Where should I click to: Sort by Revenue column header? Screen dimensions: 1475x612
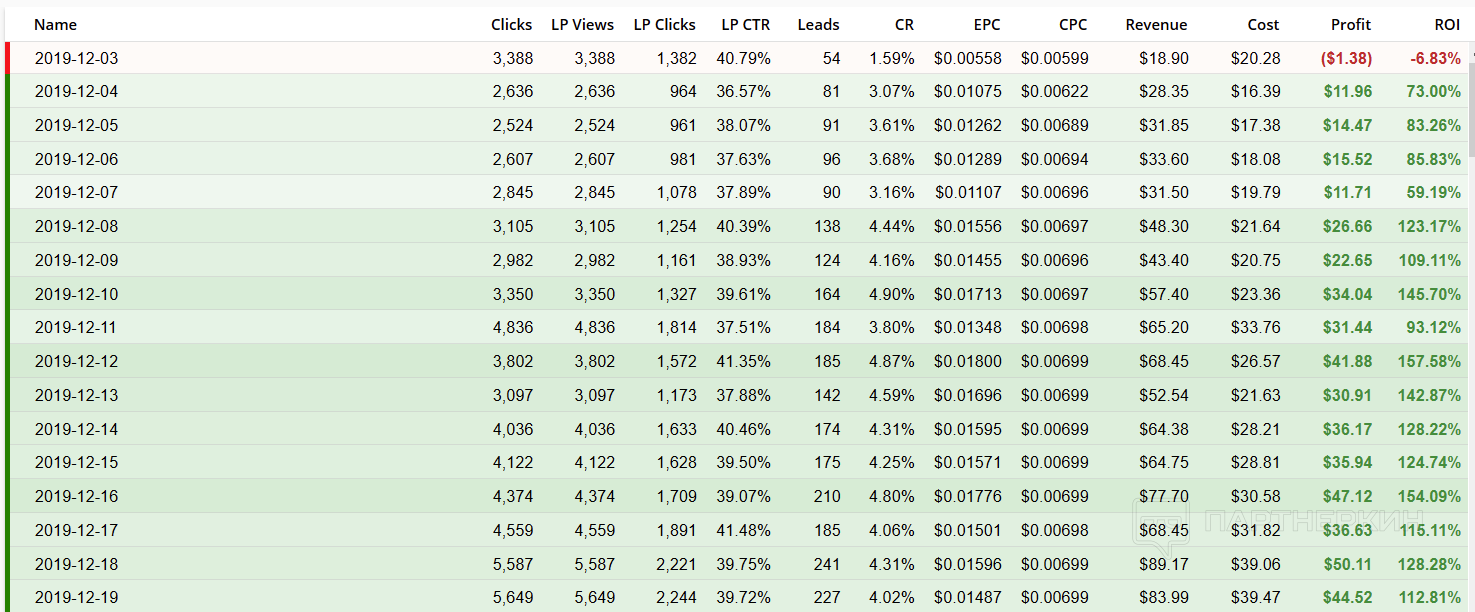(x=1156, y=25)
